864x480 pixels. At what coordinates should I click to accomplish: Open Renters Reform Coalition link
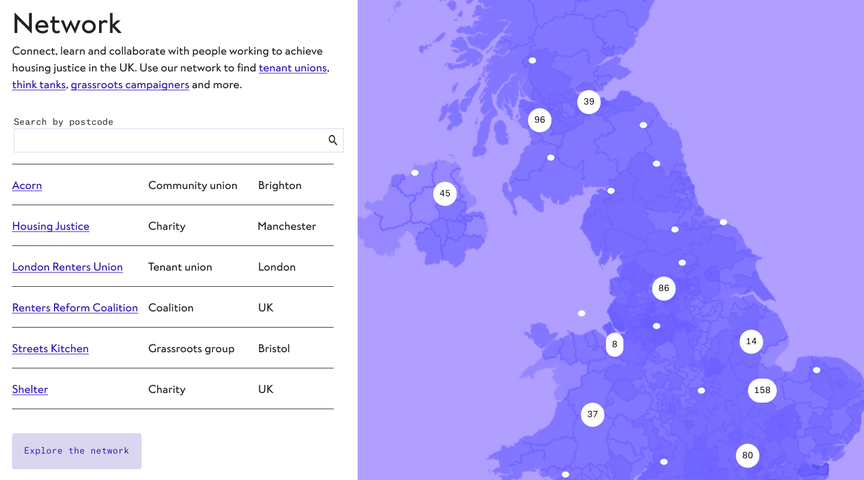tap(75, 308)
